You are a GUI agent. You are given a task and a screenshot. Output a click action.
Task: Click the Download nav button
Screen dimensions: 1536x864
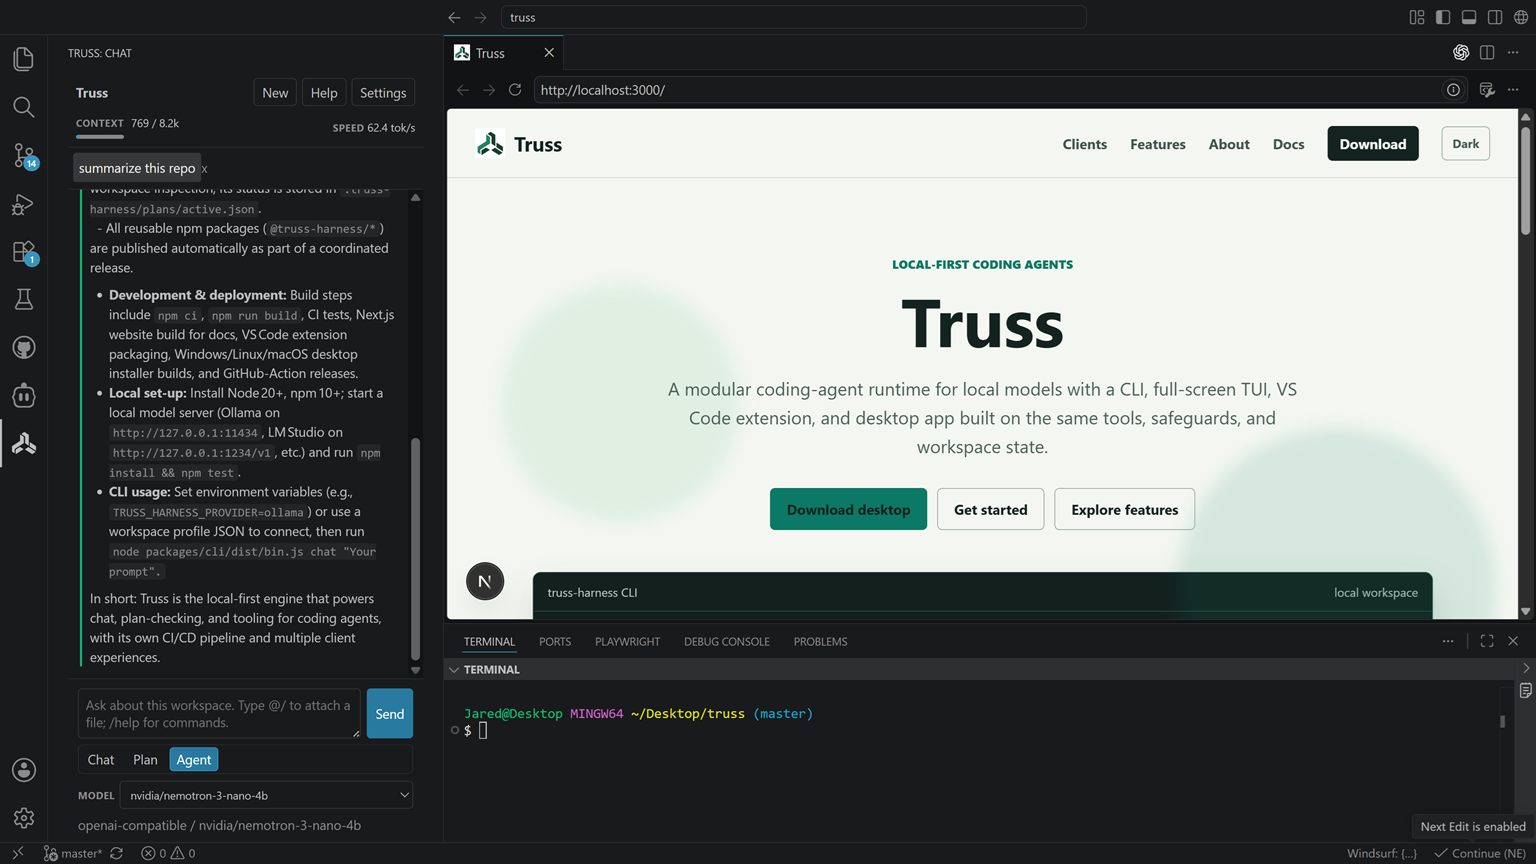tap(1373, 144)
